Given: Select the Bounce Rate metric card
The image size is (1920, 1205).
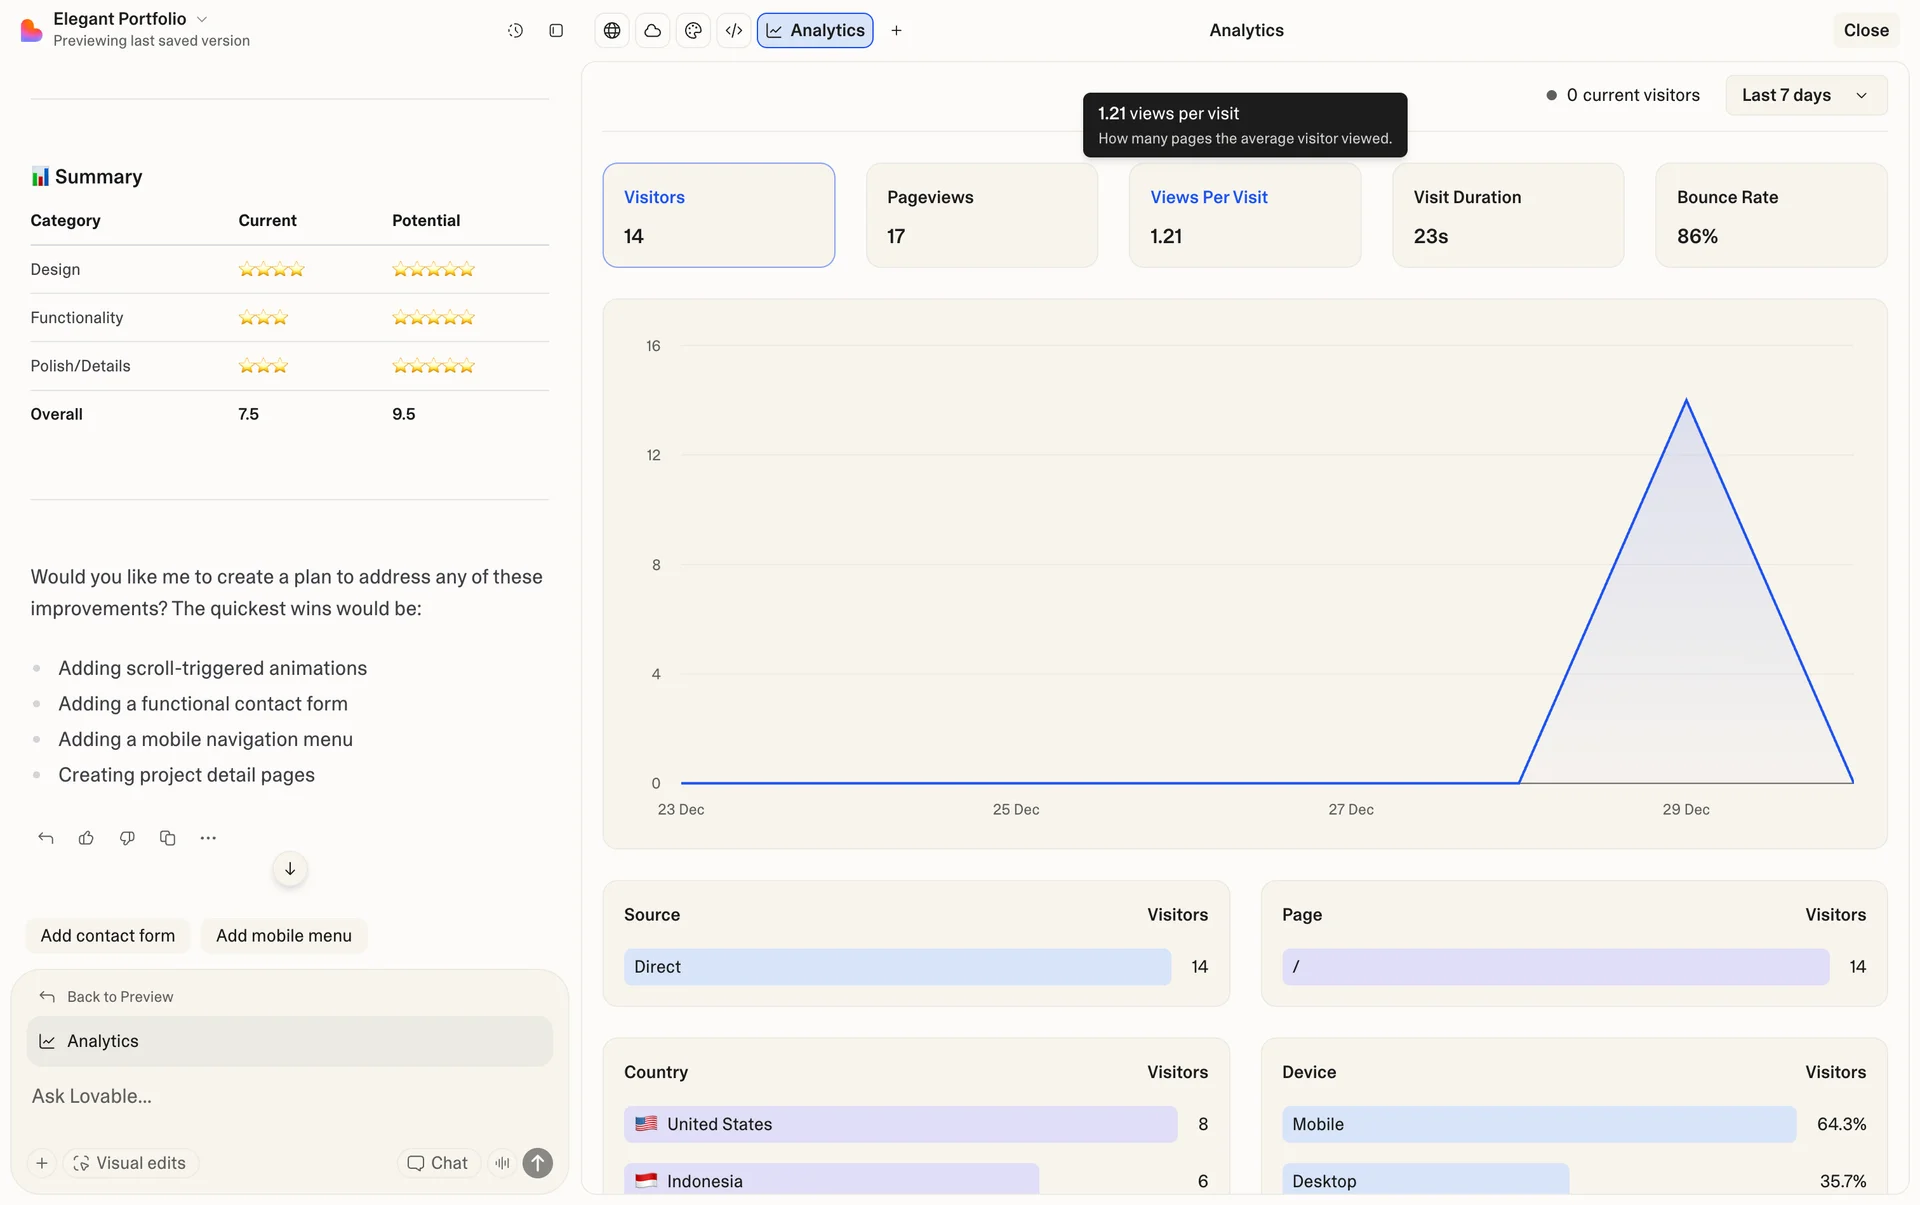Looking at the screenshot, I should 1770,215.
